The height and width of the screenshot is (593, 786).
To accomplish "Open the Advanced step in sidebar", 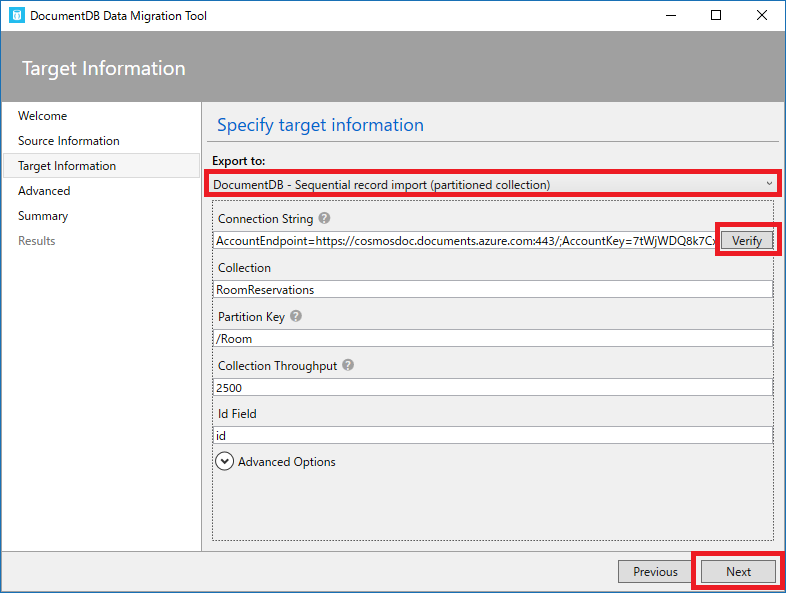I will tap(44, 191).
